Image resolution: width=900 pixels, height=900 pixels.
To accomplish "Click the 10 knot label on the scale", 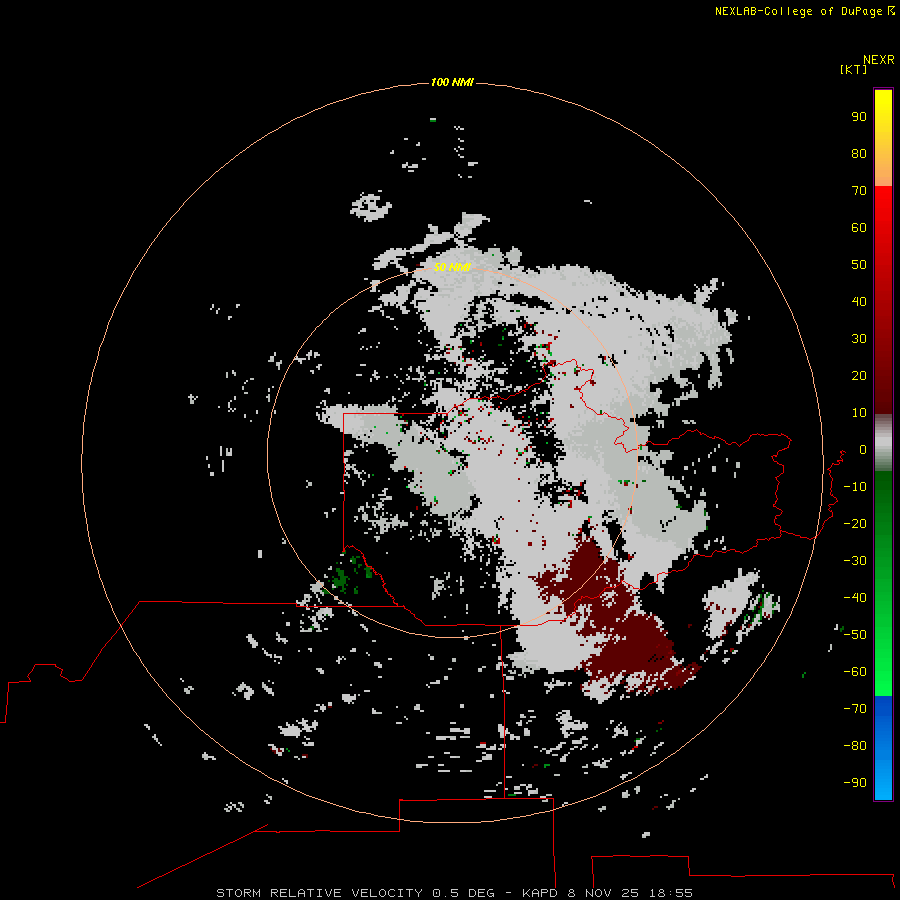I will coord(859,413).
